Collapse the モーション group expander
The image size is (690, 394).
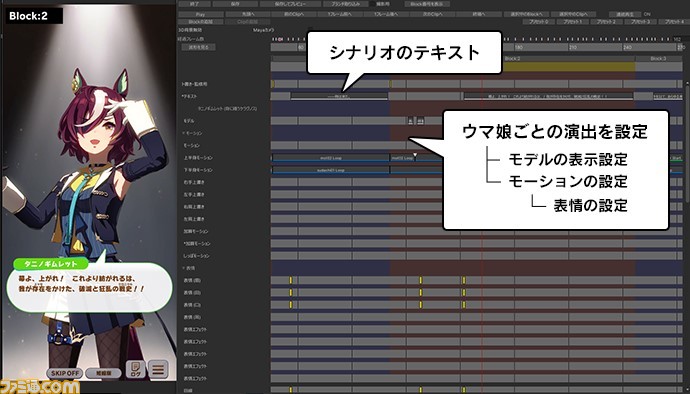(x=184, y=133)
